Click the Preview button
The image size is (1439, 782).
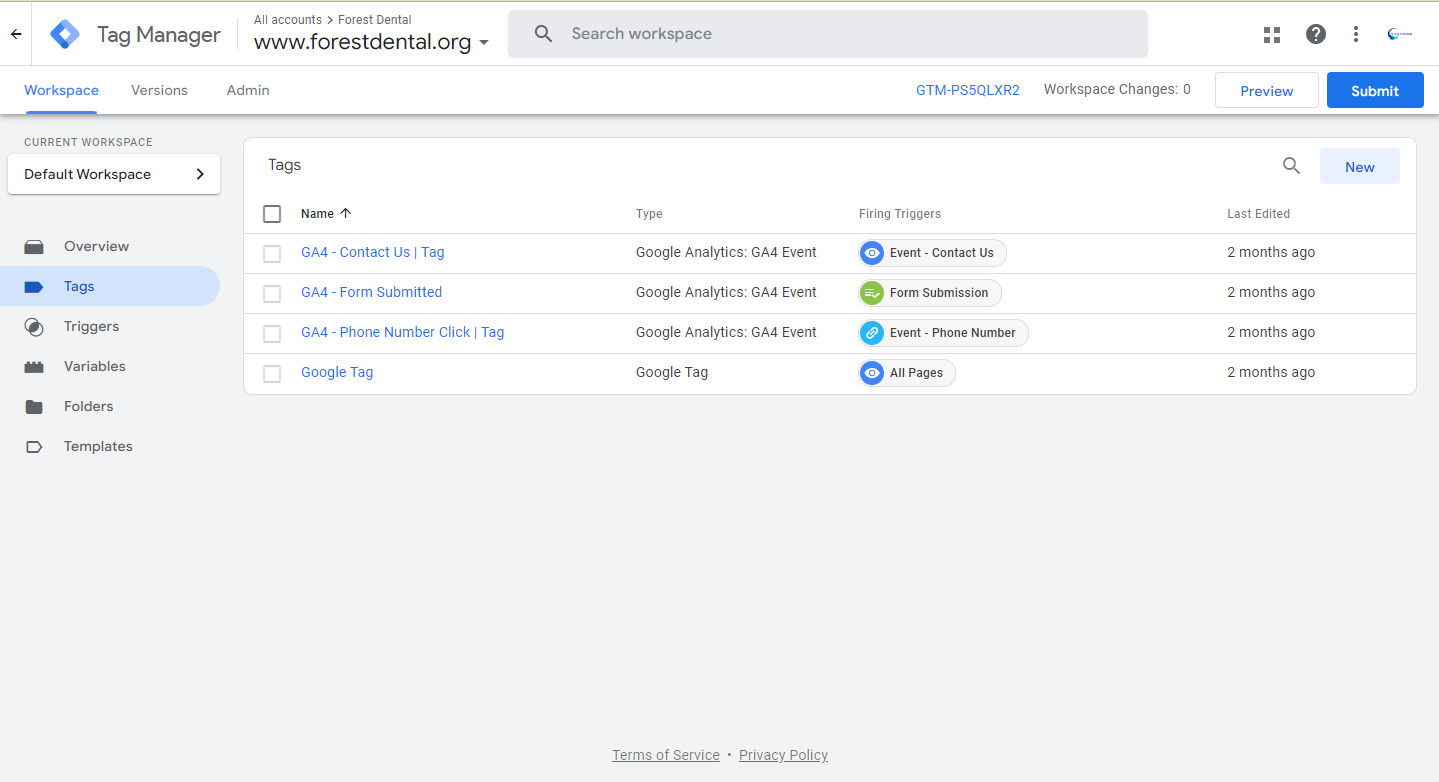point(1267,90)
